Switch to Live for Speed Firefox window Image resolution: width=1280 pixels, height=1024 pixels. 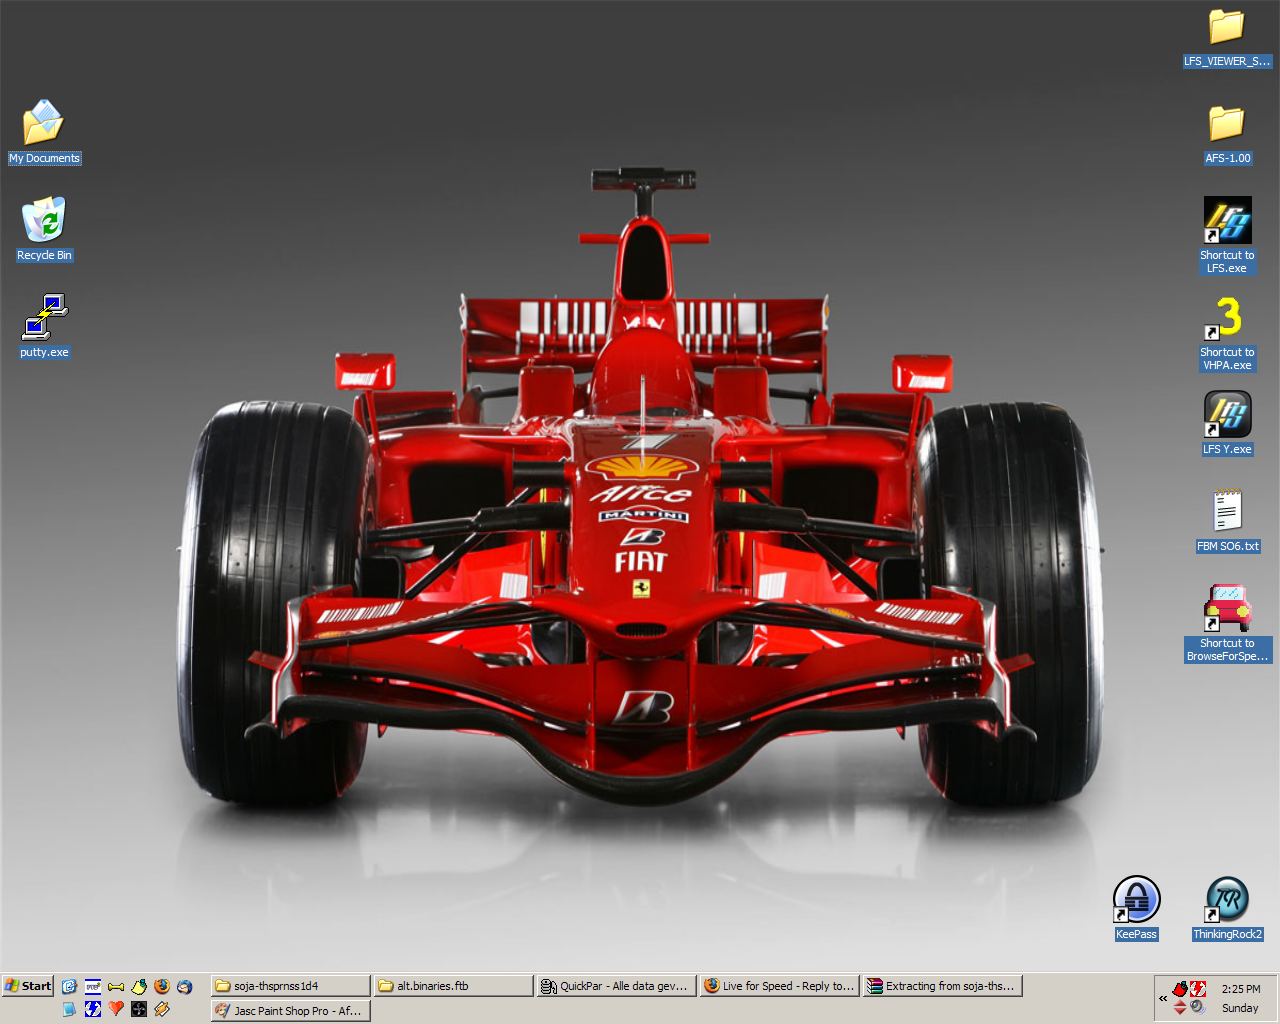(x=780, y=986)
